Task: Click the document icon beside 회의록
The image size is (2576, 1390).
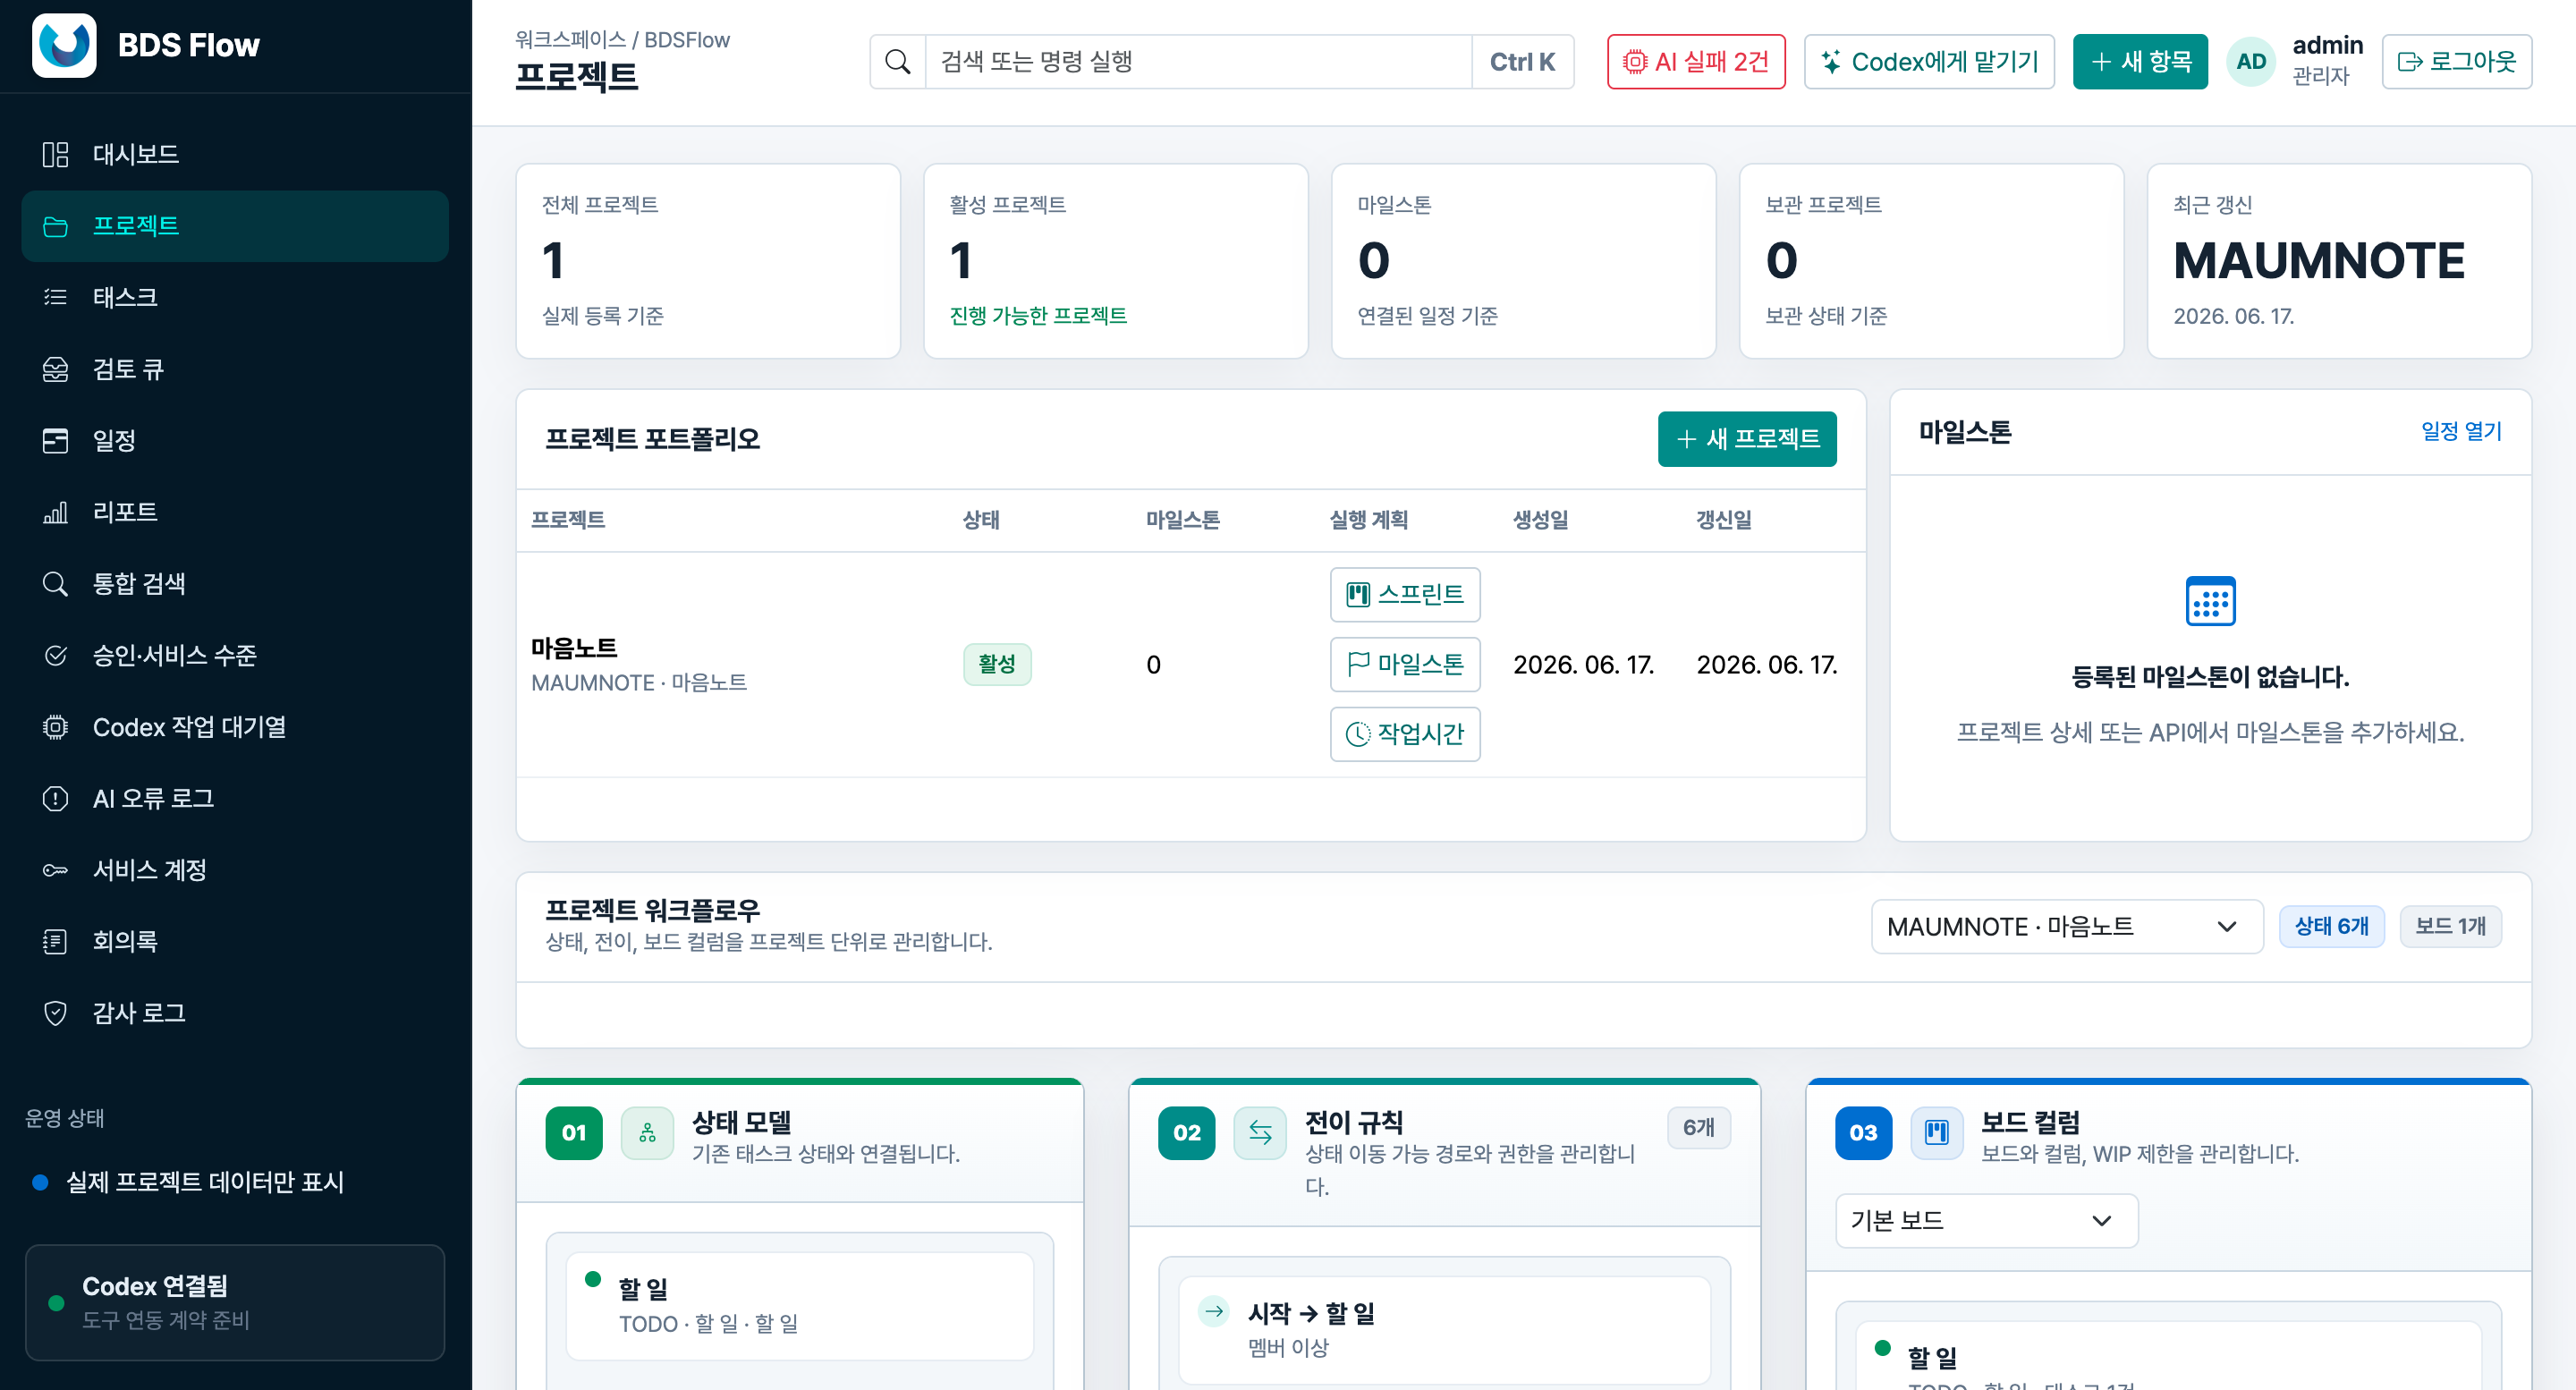Action: click(x=55, y=941)
